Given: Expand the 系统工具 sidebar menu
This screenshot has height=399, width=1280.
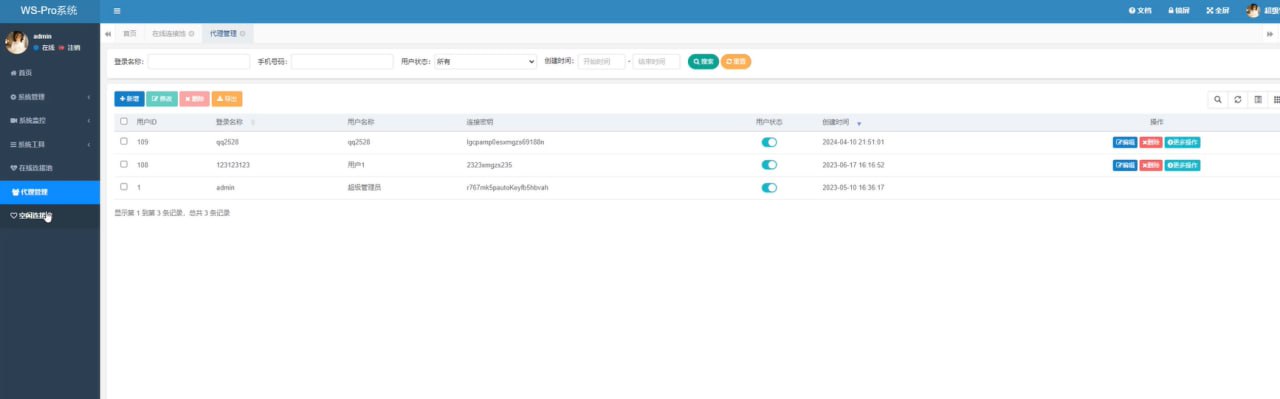Looking at the screenshot, I should tap(50, 144).
